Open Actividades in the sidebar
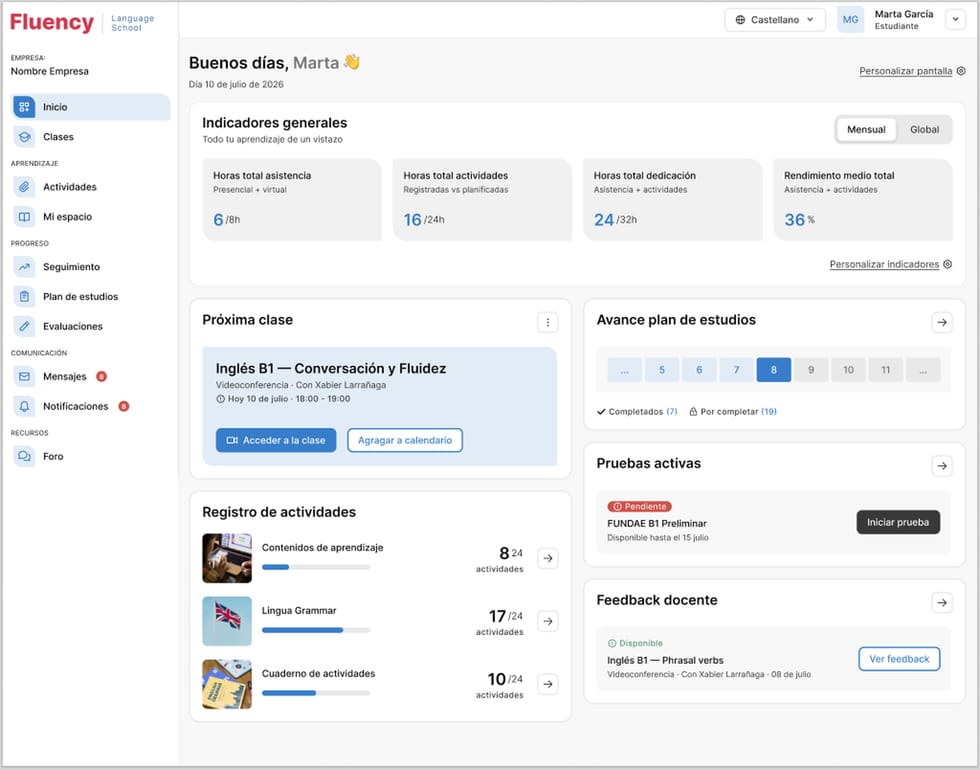This screenshot has width=980, height=770. point(91,187)
